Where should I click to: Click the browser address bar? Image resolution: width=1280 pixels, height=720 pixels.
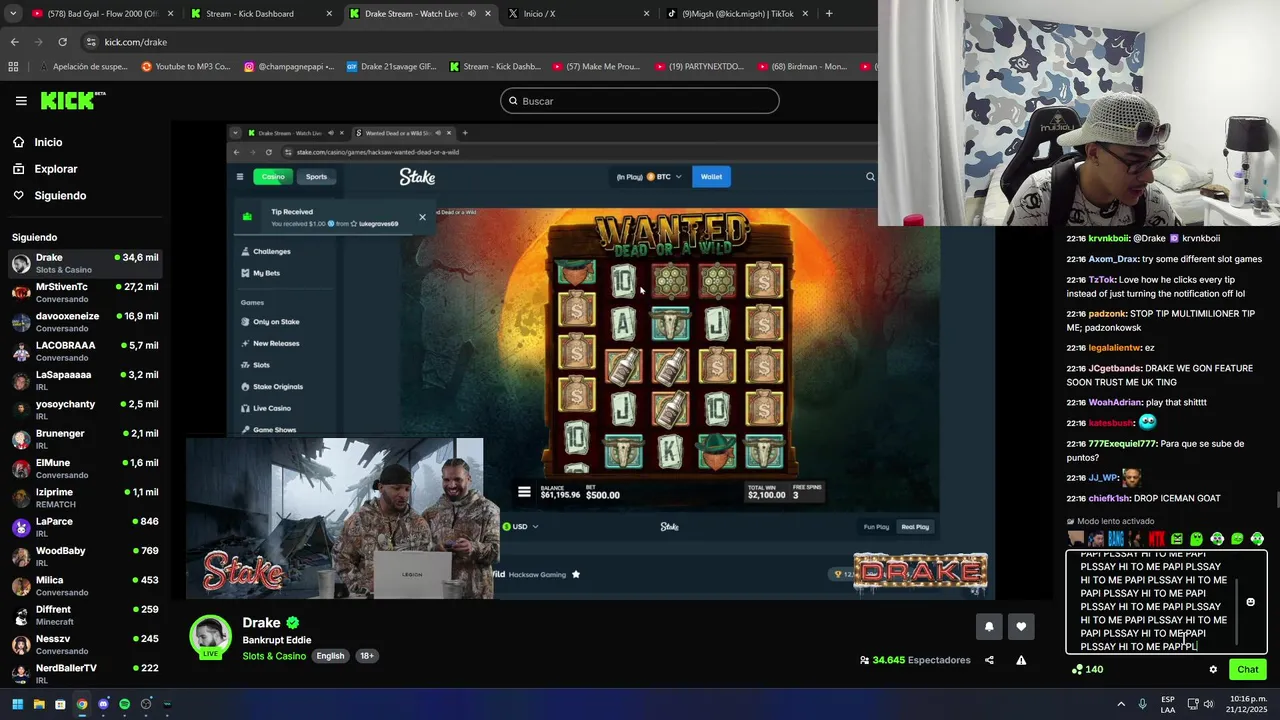(x=480, y=42)
